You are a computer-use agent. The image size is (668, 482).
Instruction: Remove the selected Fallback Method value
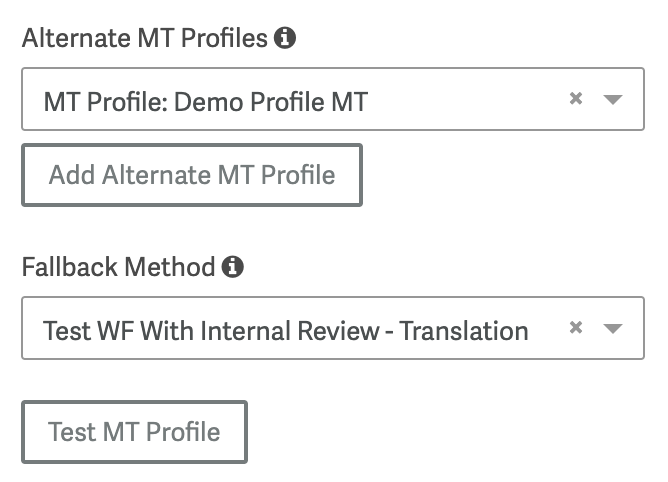pyautogui.click(x=576, y=327)
